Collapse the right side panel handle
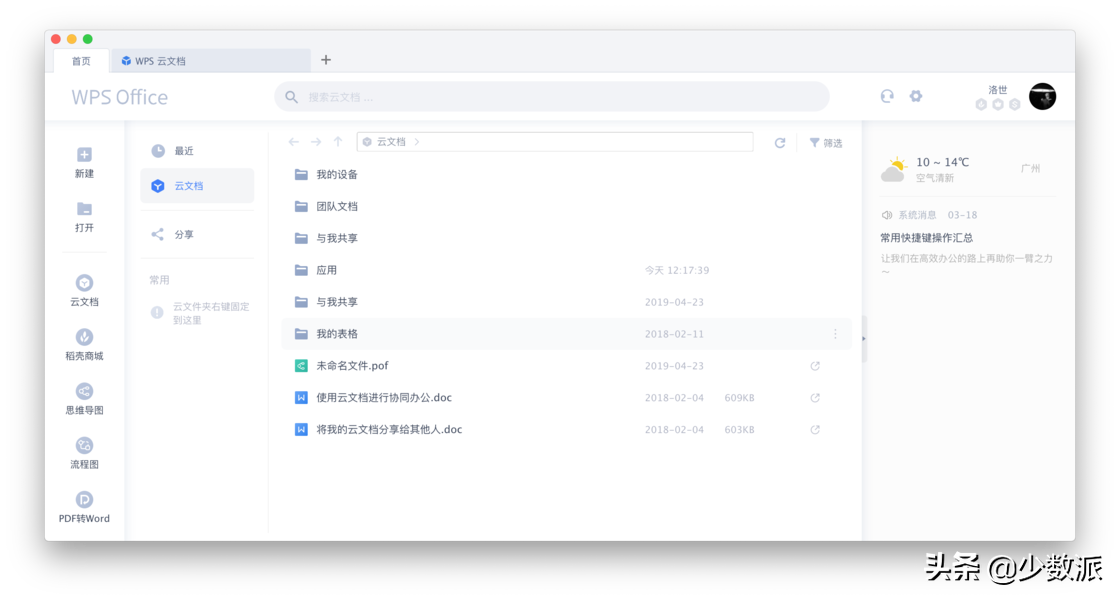Image resolution: width=1120 pixels, height=600 pixels. tap(864, 339)
